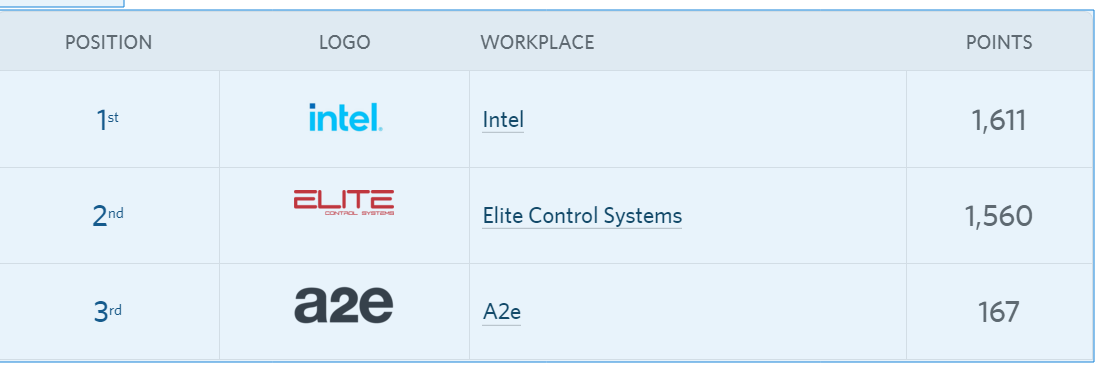Sort by the POSITION column header

pyautogui.click(x=109, y=43)
